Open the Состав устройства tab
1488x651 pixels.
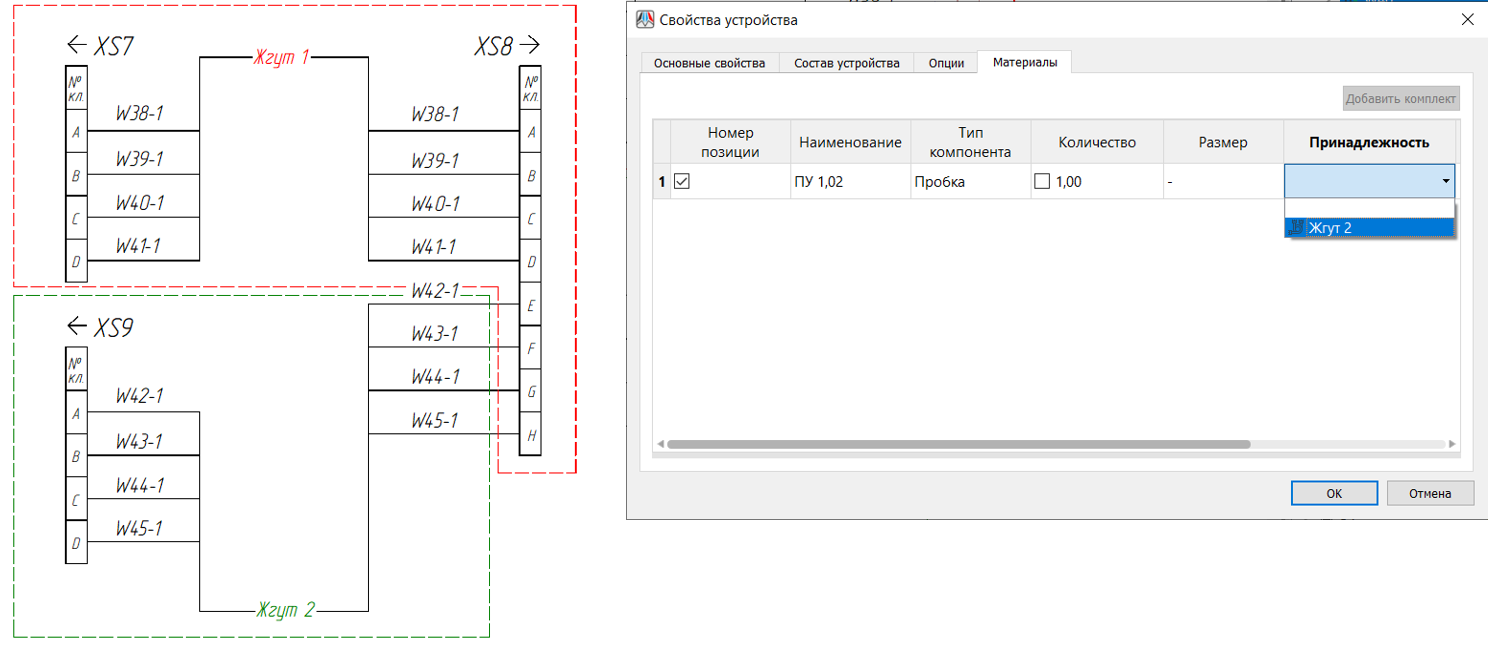(x=846, y=63)
